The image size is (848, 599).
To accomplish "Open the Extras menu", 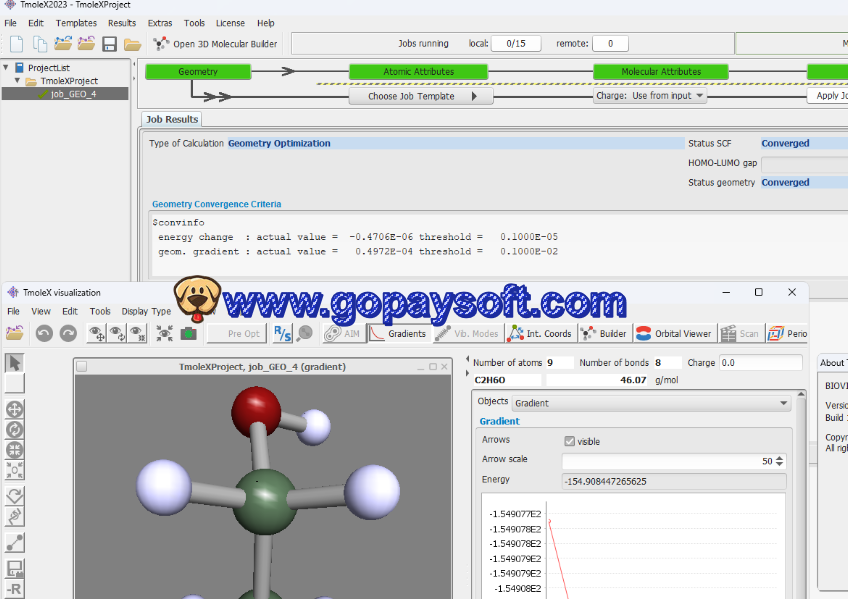I will pyautogui.click(x=160, y=23).
